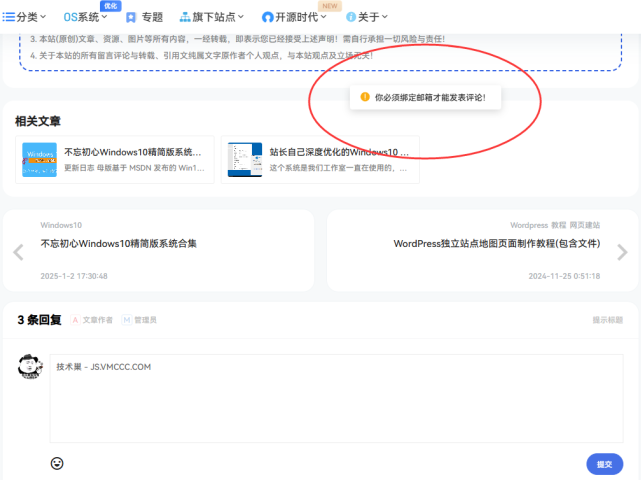Click the chevron next to OS系统
The width and height of the screenshot is (641, 480).
(x=104, y=17)
